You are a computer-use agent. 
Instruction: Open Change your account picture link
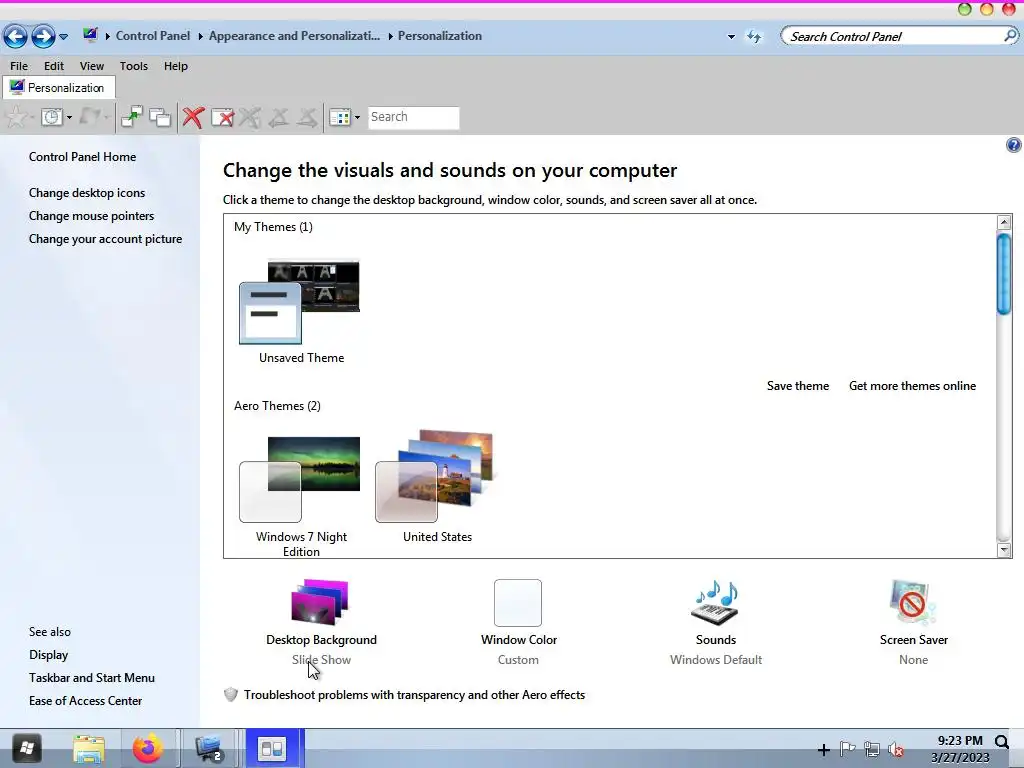tap(105, 239)
